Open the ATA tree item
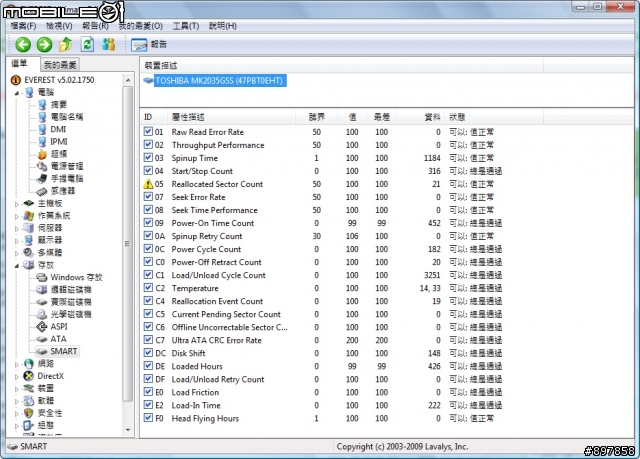 click(x=58, y=339)
